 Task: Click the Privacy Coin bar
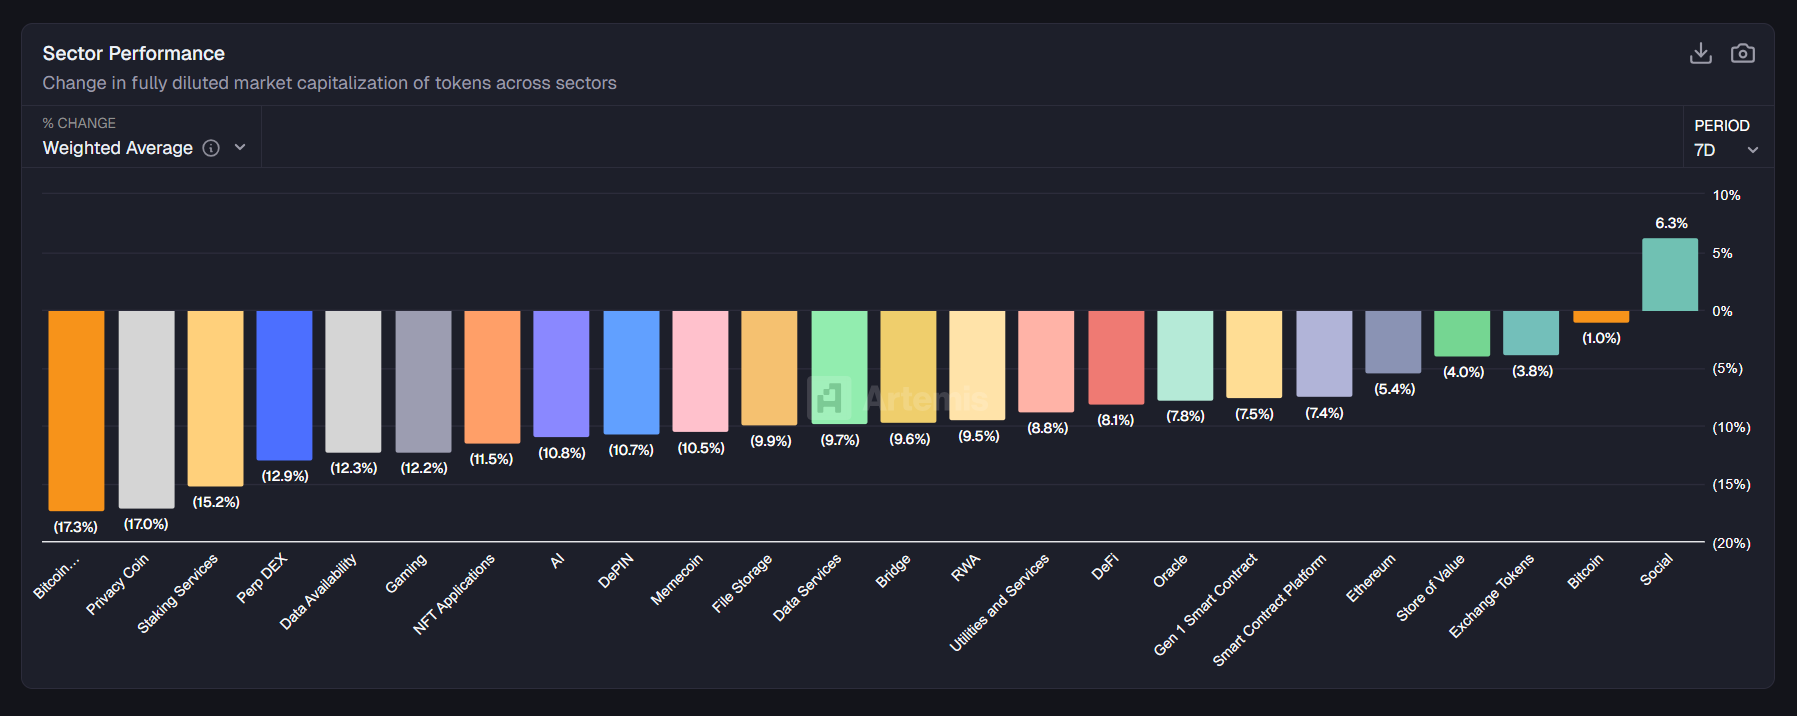point(146,409)
